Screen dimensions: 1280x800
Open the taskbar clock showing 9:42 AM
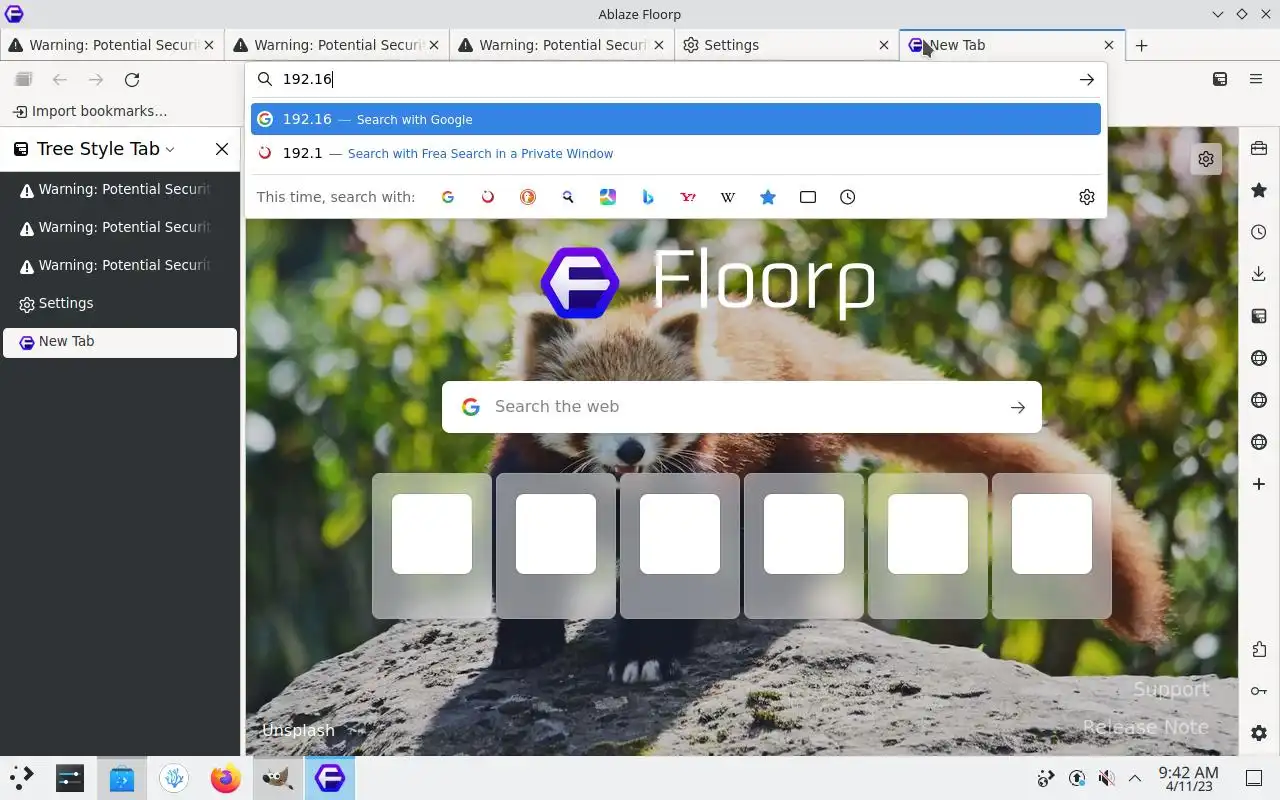pyautogui.click(x=1188, y=778)
